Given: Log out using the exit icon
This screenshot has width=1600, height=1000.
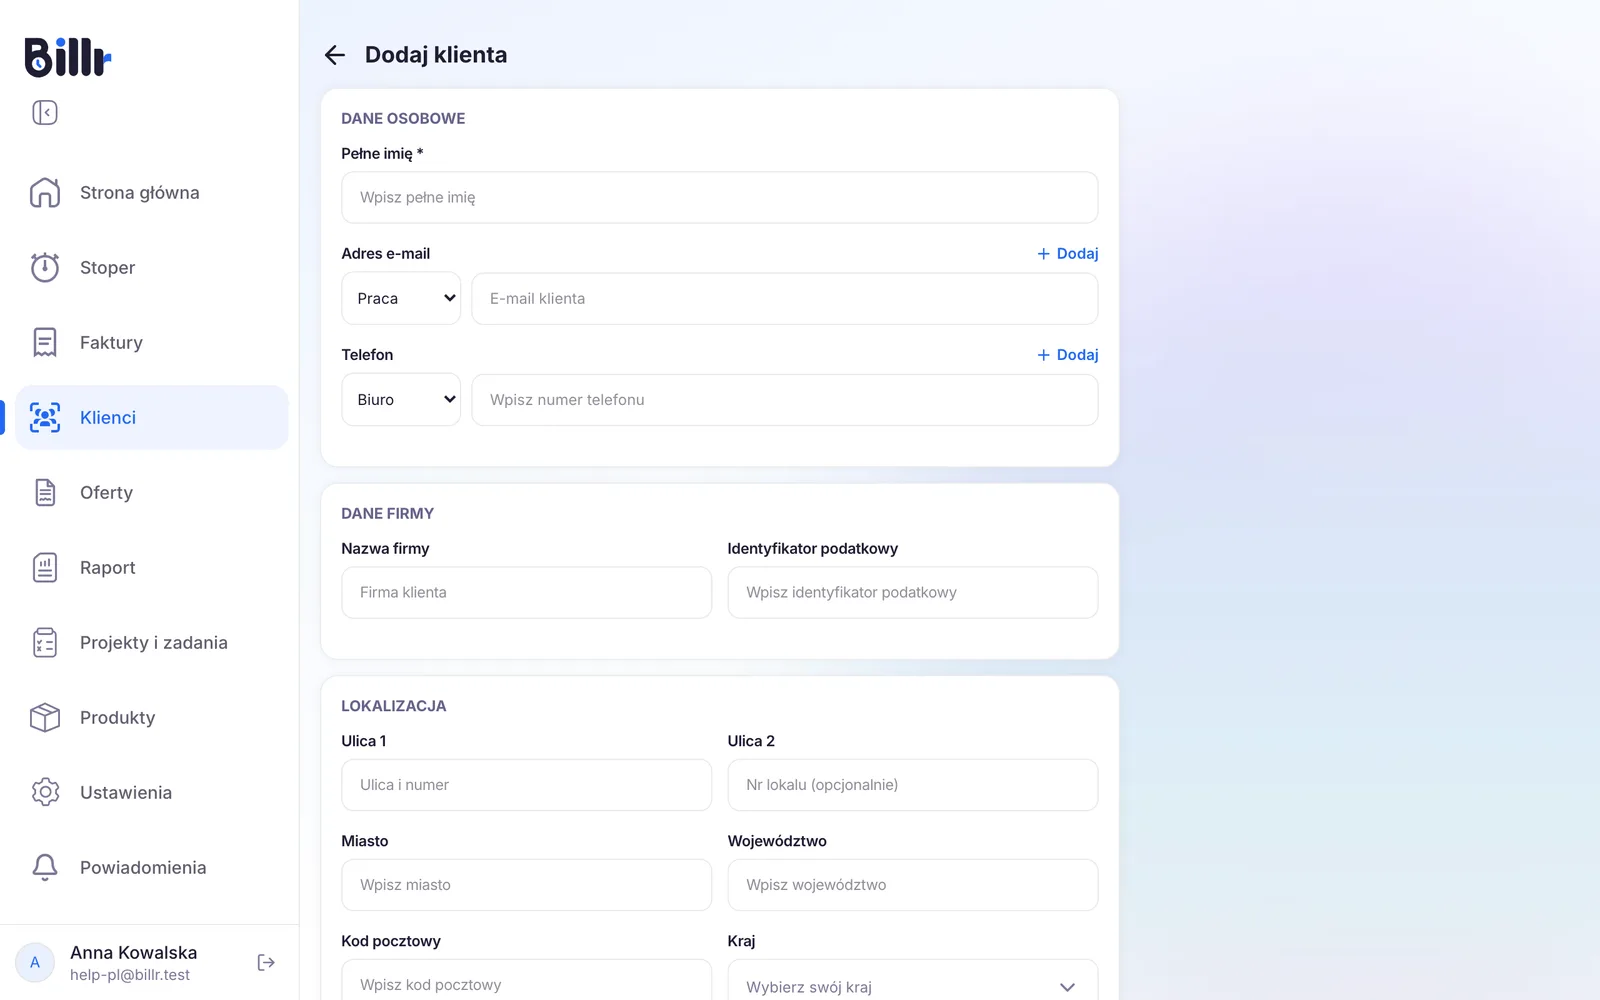Looking at the screenshot, I should click(x=266, y=962).
